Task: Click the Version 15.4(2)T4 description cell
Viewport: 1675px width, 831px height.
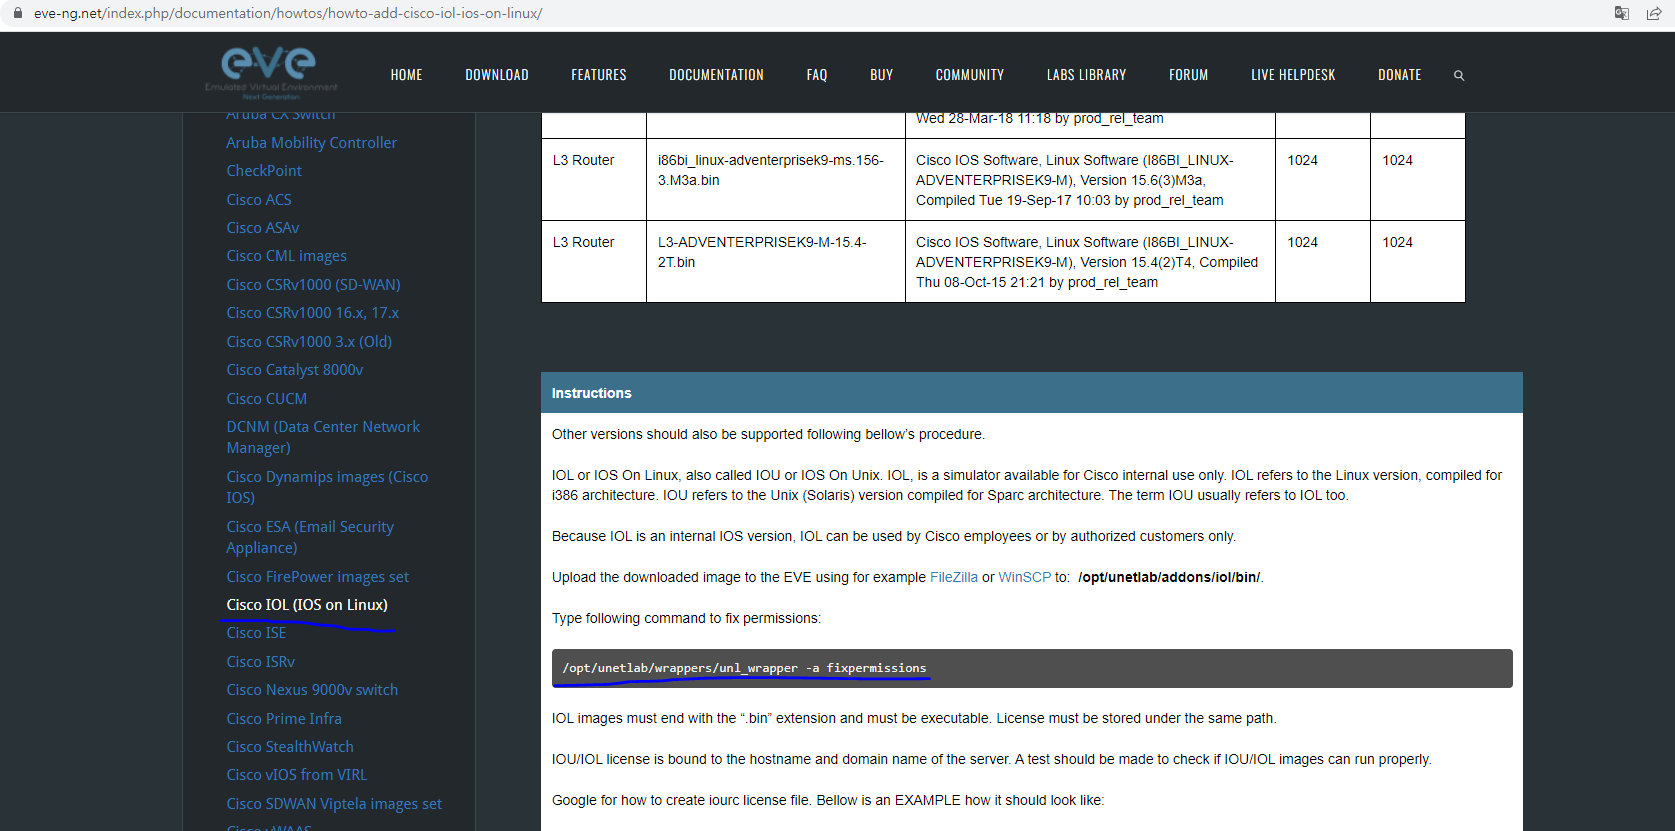Action: point(1090,262)
